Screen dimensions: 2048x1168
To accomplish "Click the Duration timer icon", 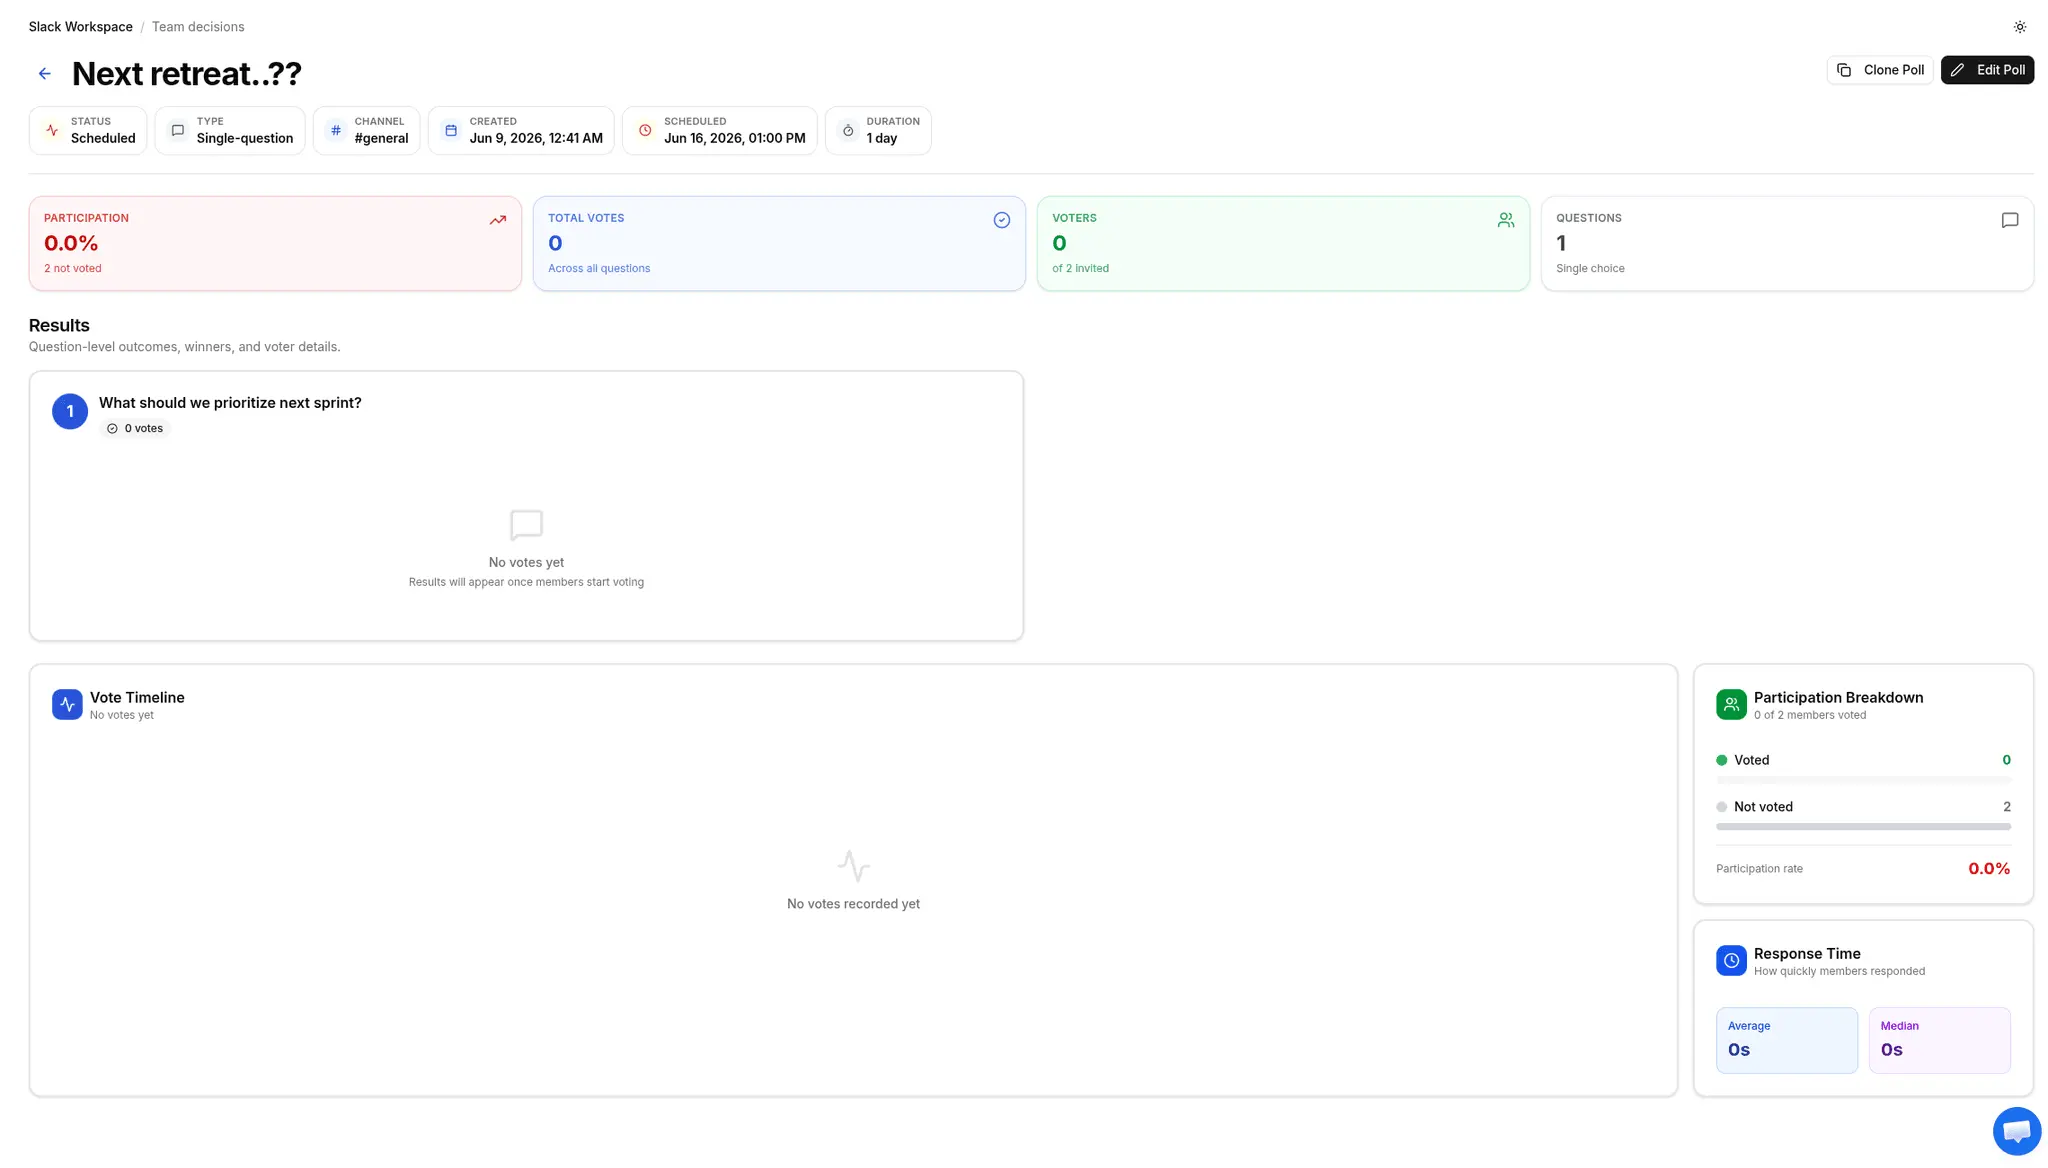I will 848,130.
